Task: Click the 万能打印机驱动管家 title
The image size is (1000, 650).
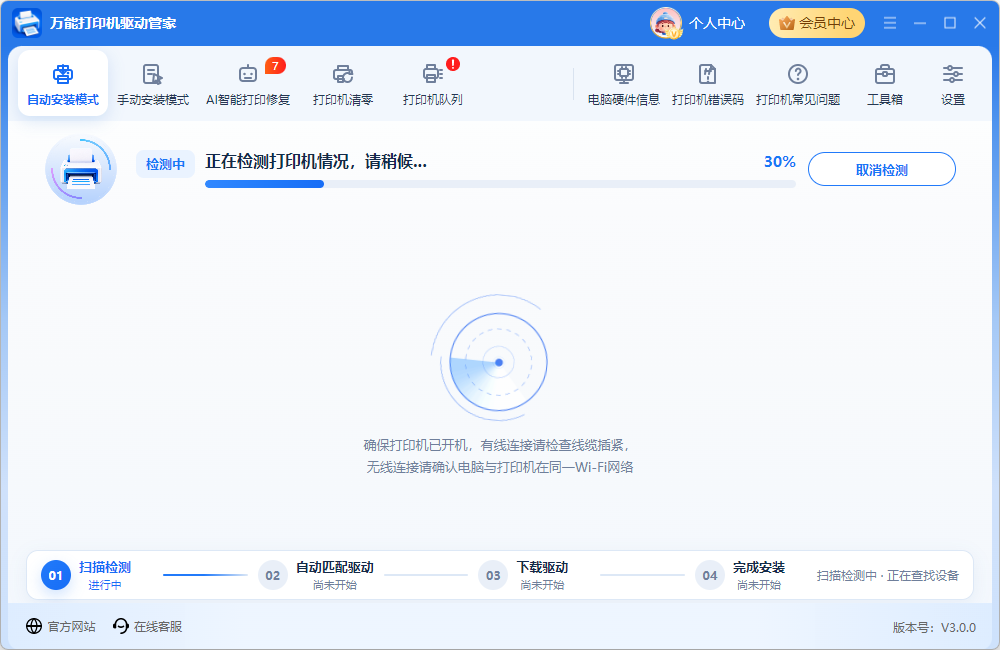Action: click(x=113, y=24)
